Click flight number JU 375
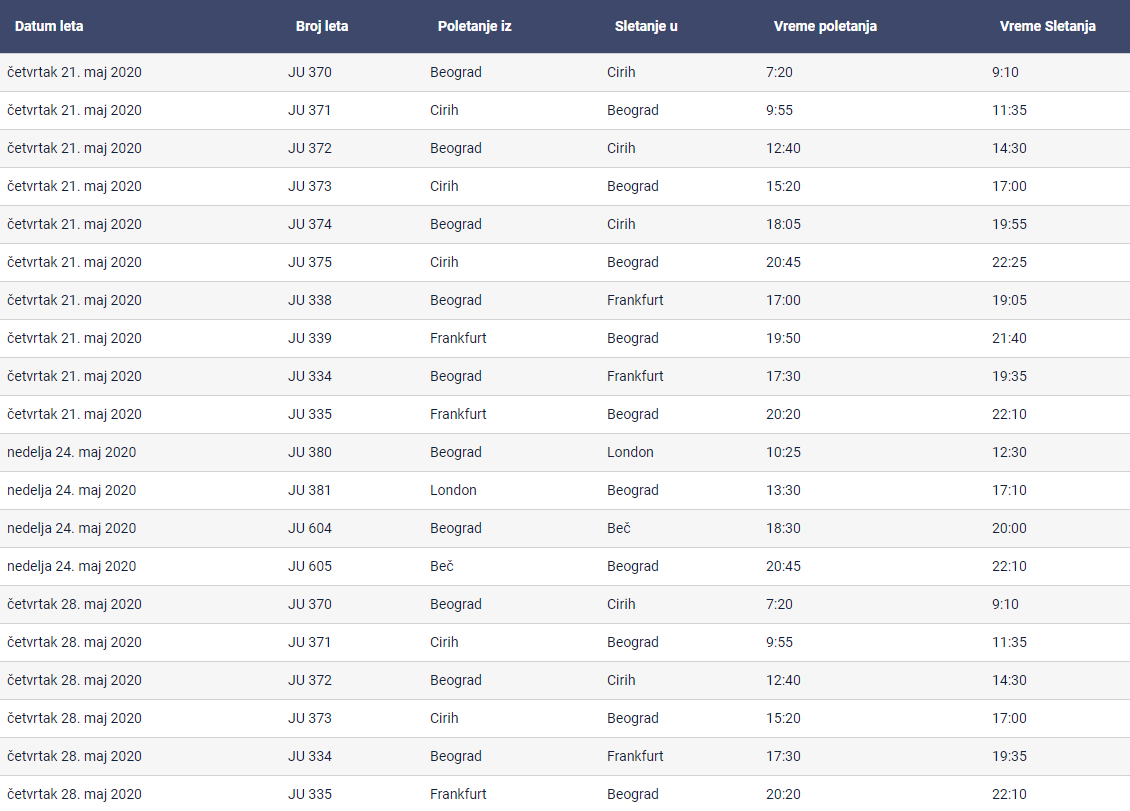Viewport: 1130px width, 811px height. (x=310, y=262)
